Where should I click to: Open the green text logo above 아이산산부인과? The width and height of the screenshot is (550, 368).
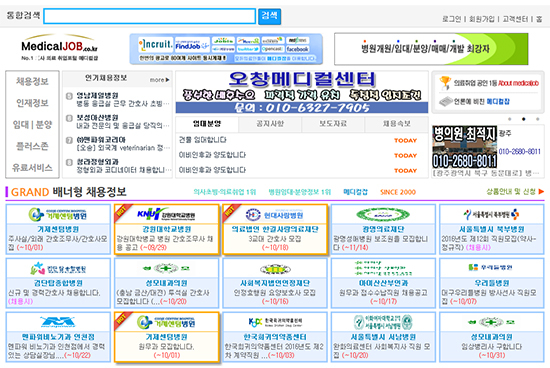[x=383, y=268]
